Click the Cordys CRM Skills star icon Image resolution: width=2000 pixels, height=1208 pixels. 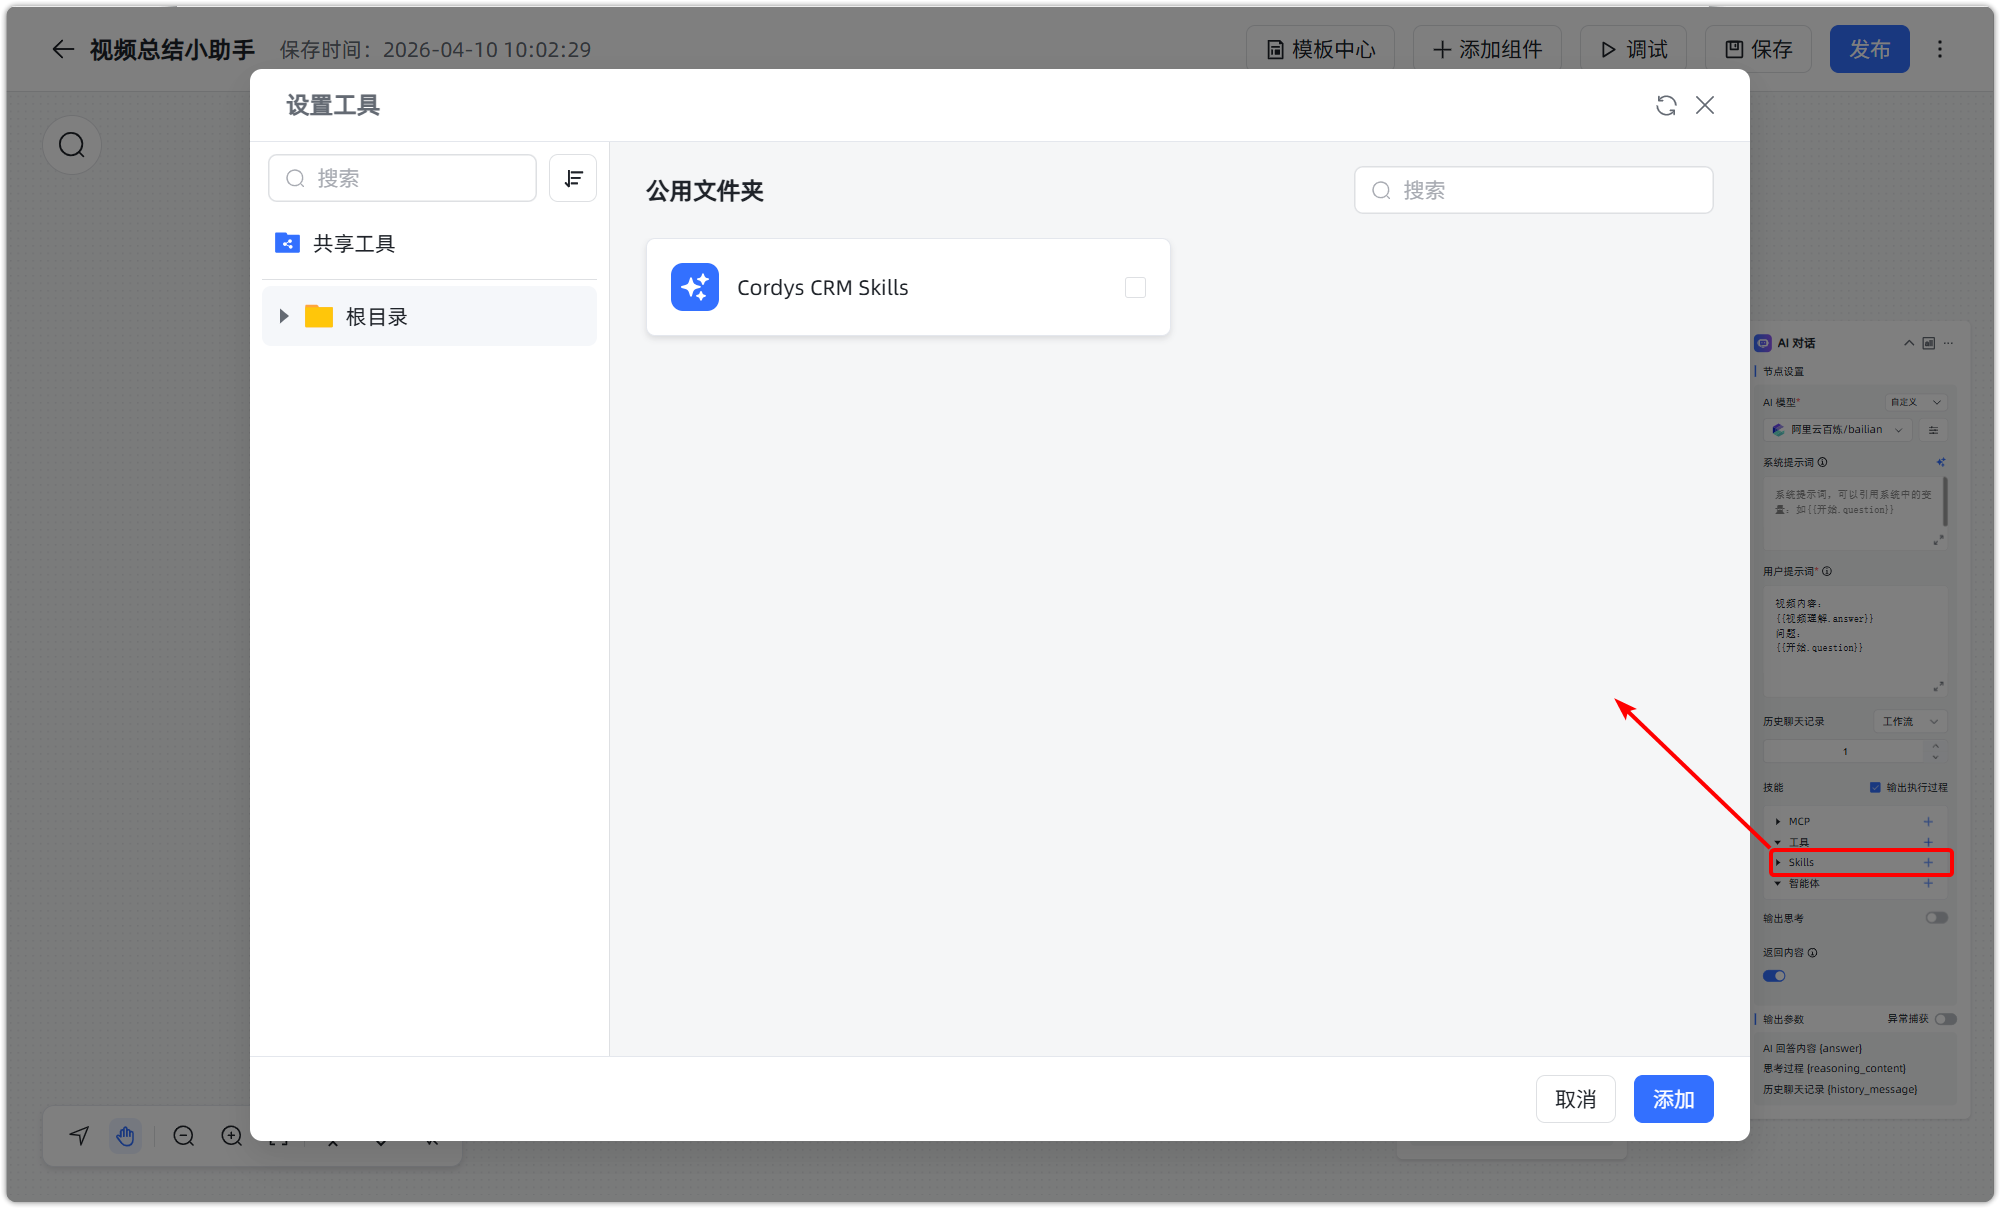[695, 287]
